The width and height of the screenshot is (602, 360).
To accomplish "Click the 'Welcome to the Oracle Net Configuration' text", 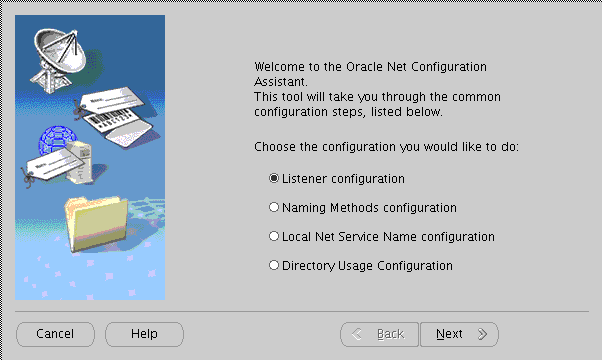I will (x=370, y=67).
